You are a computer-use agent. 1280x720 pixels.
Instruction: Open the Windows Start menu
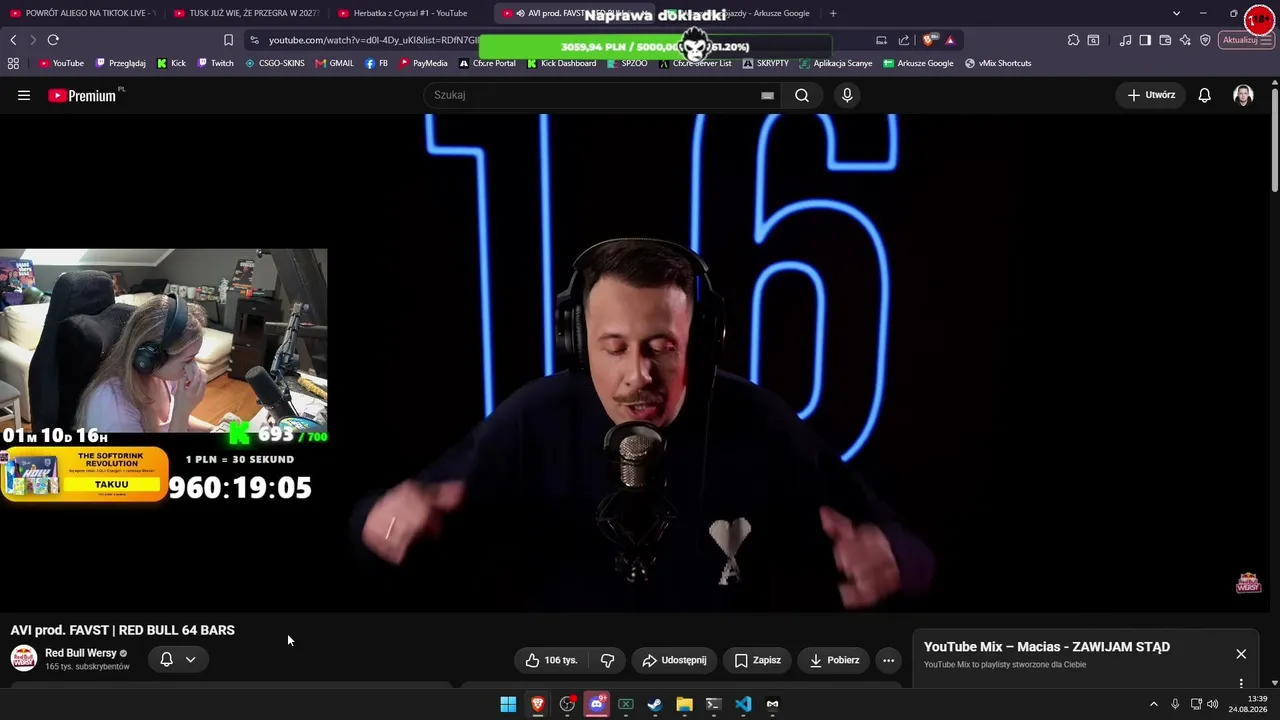pyautogui.click(x=508, y=704)
